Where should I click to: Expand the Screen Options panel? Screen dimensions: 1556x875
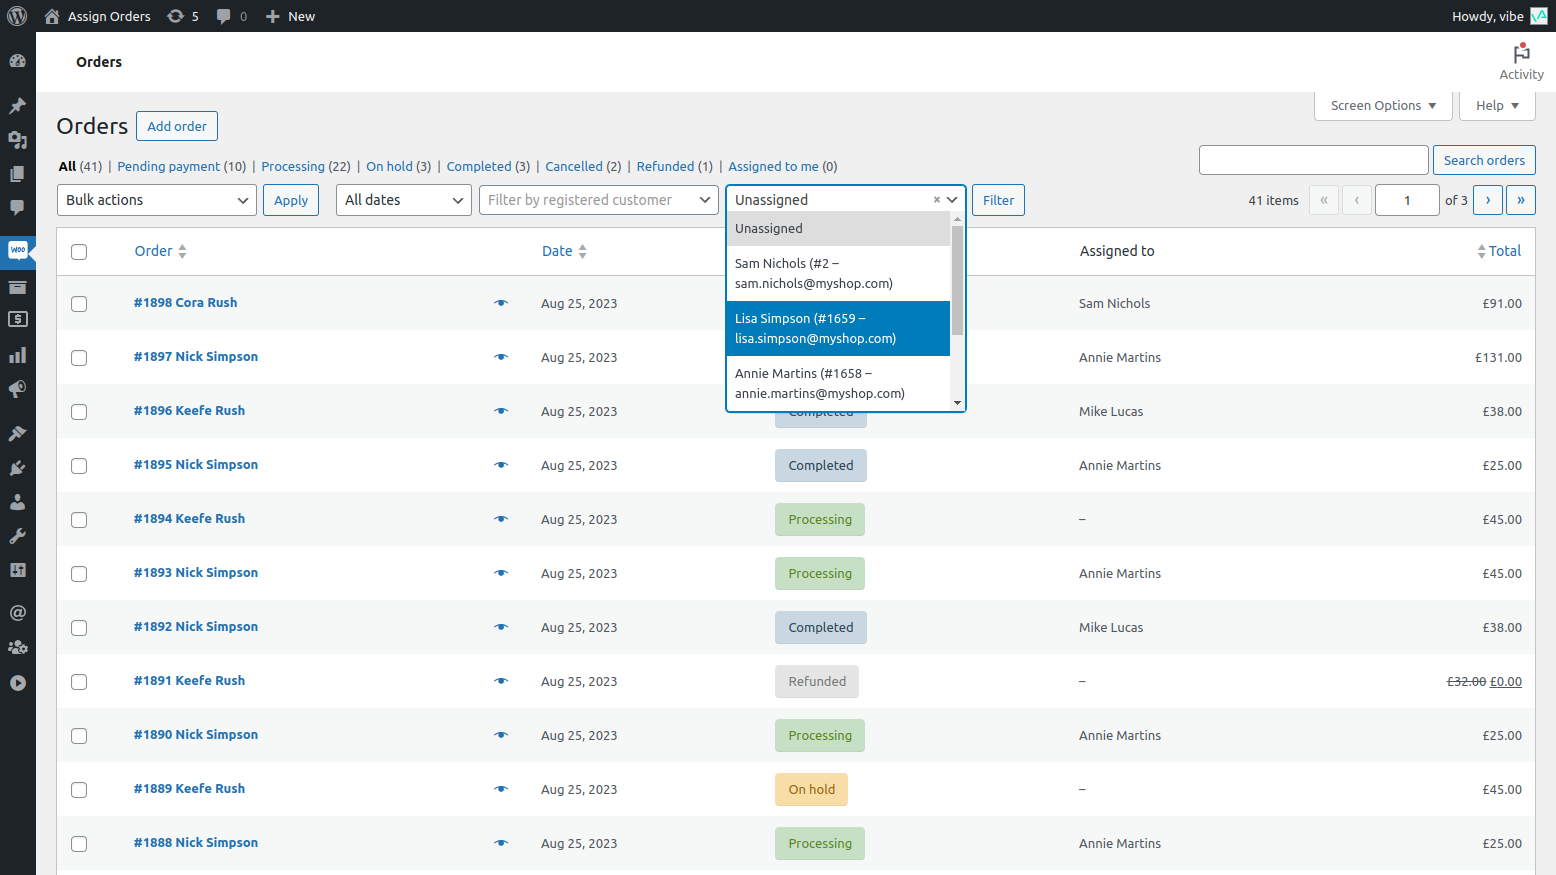click(1382, 105)
